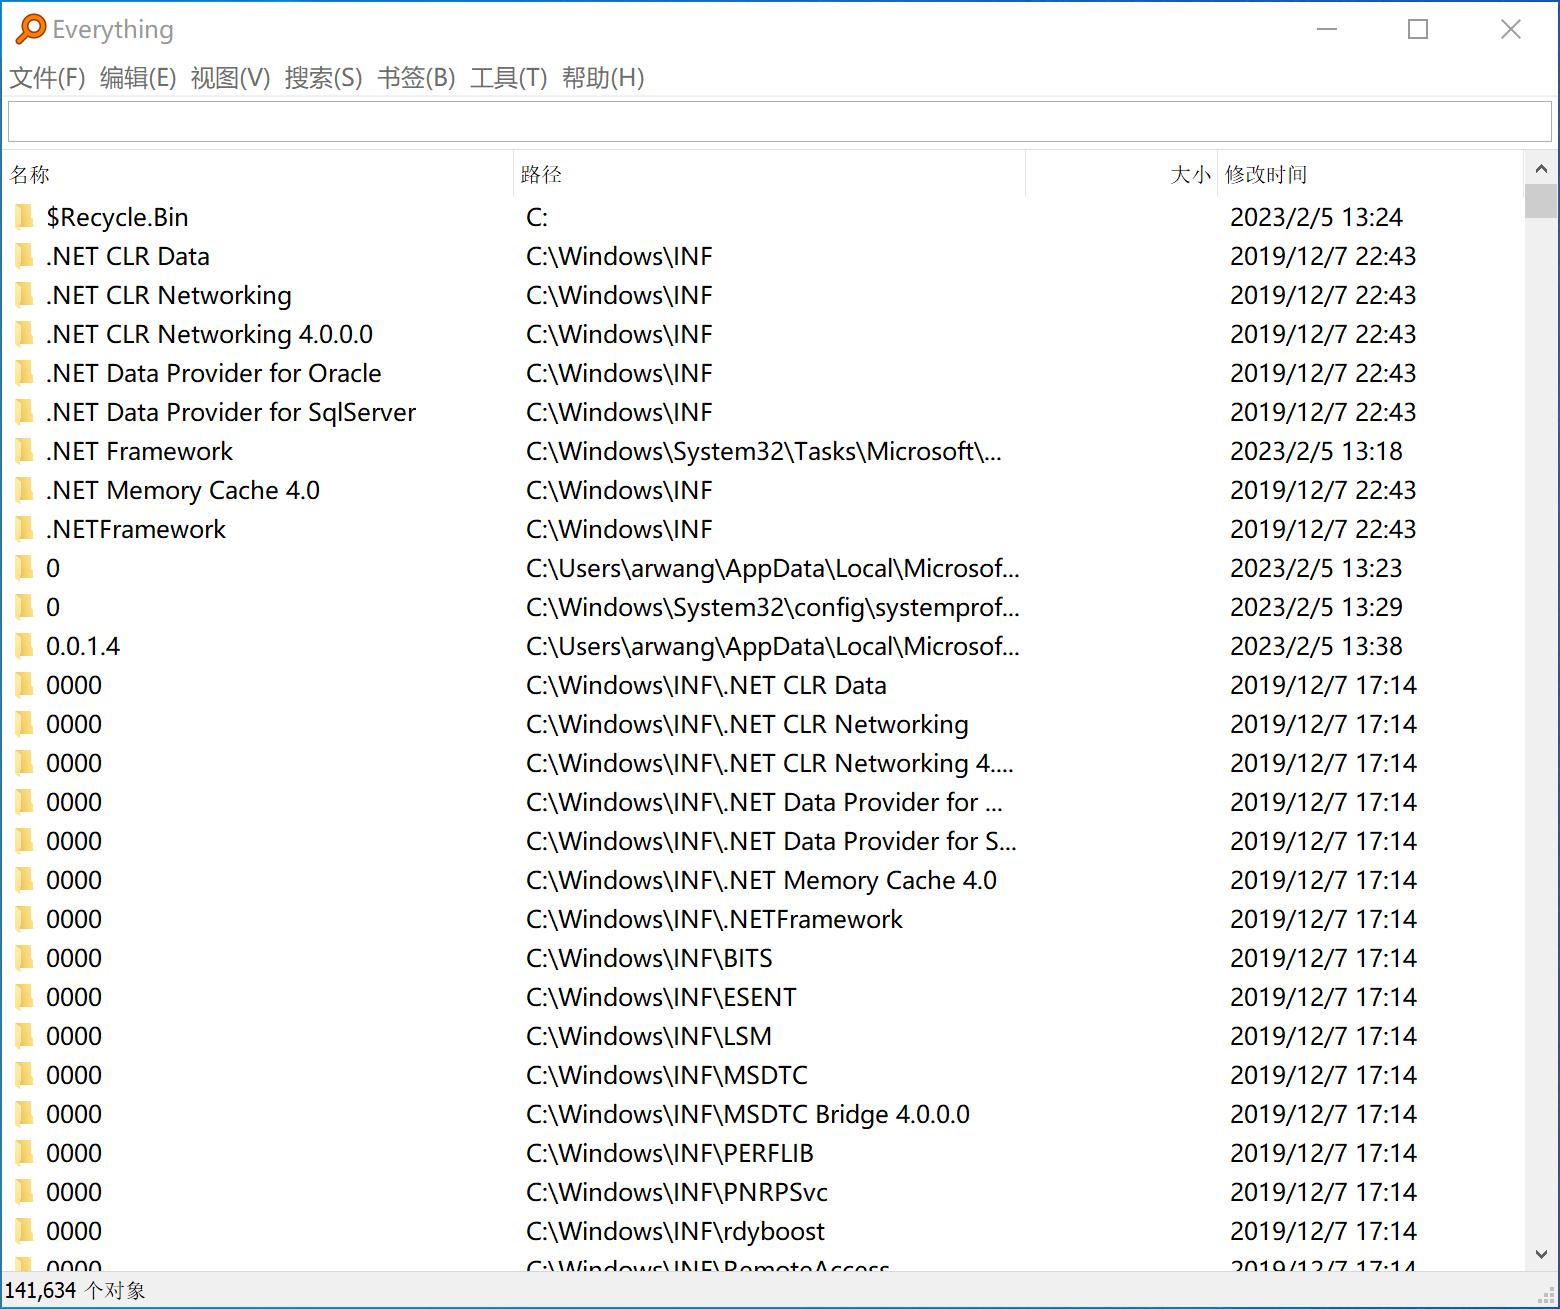Click folder icon of 0000 in INF\.NET CLR Data
Viewport: 1560px width, 1309px height.
tap(25, 685)
